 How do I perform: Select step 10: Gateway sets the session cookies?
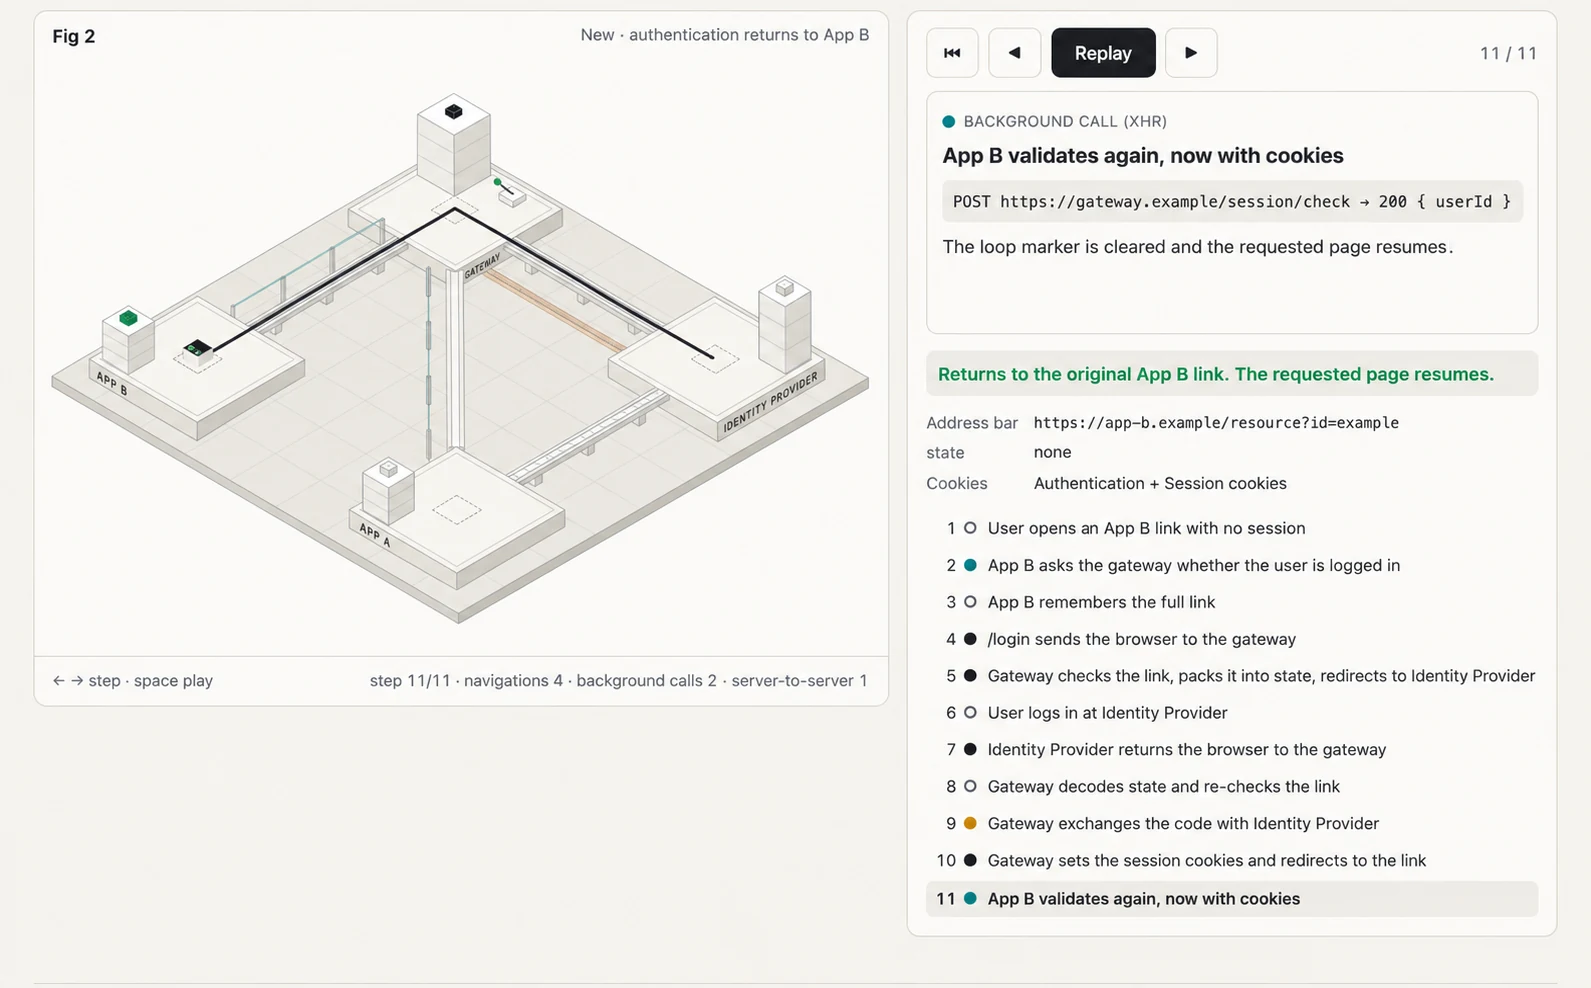(1232, 861)
